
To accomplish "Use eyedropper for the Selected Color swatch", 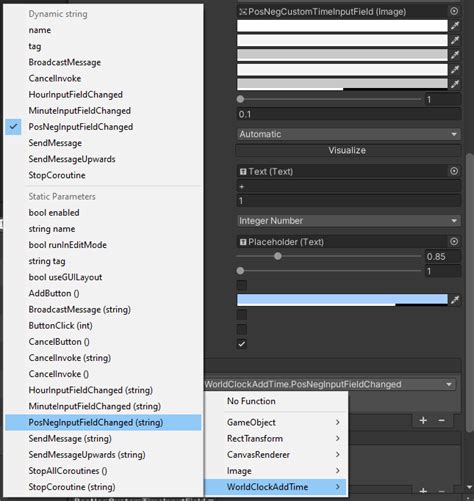I will click(455, 70).
